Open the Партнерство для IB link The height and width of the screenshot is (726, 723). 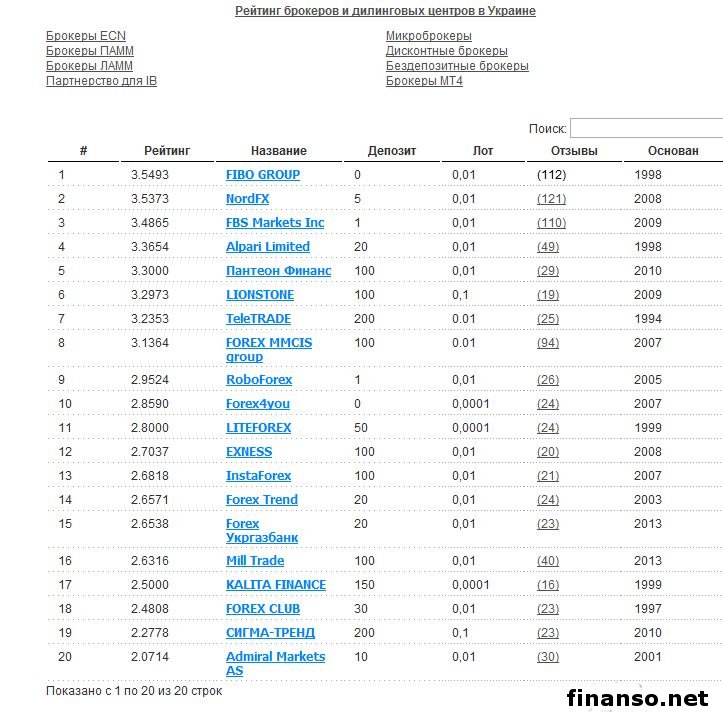pos(101,81)
